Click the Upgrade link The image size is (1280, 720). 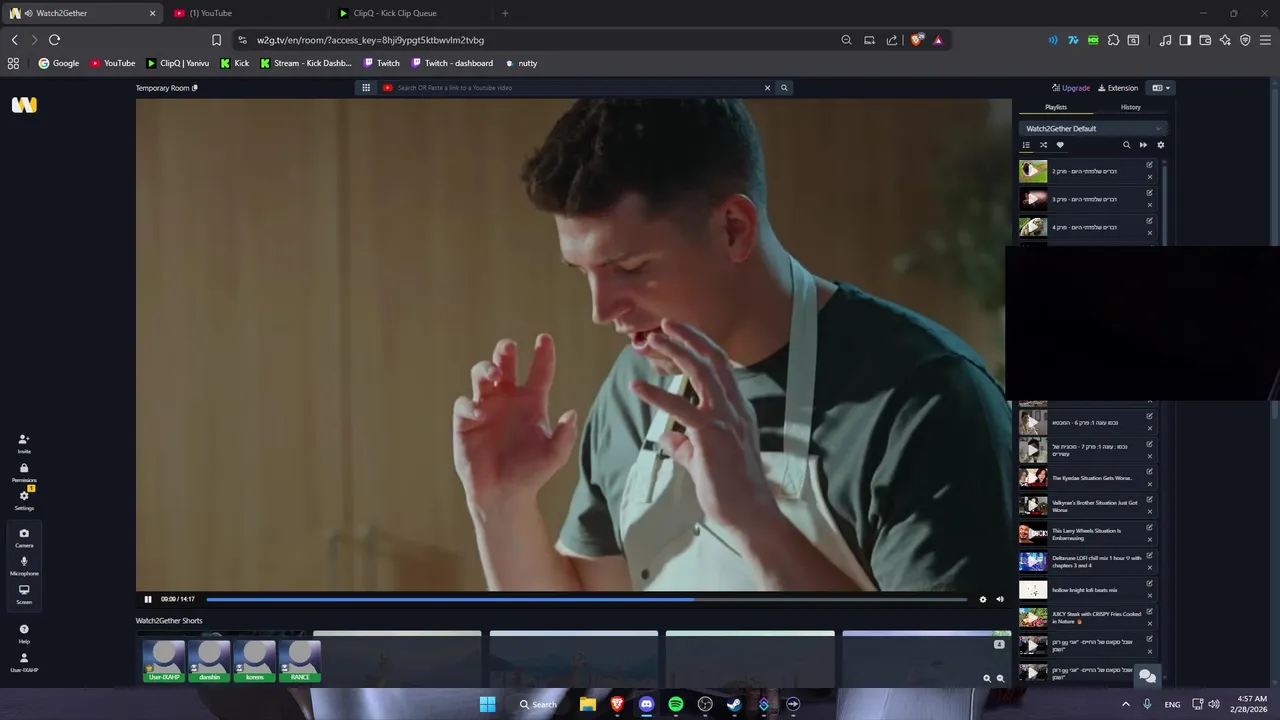[x=1071, y=88]
